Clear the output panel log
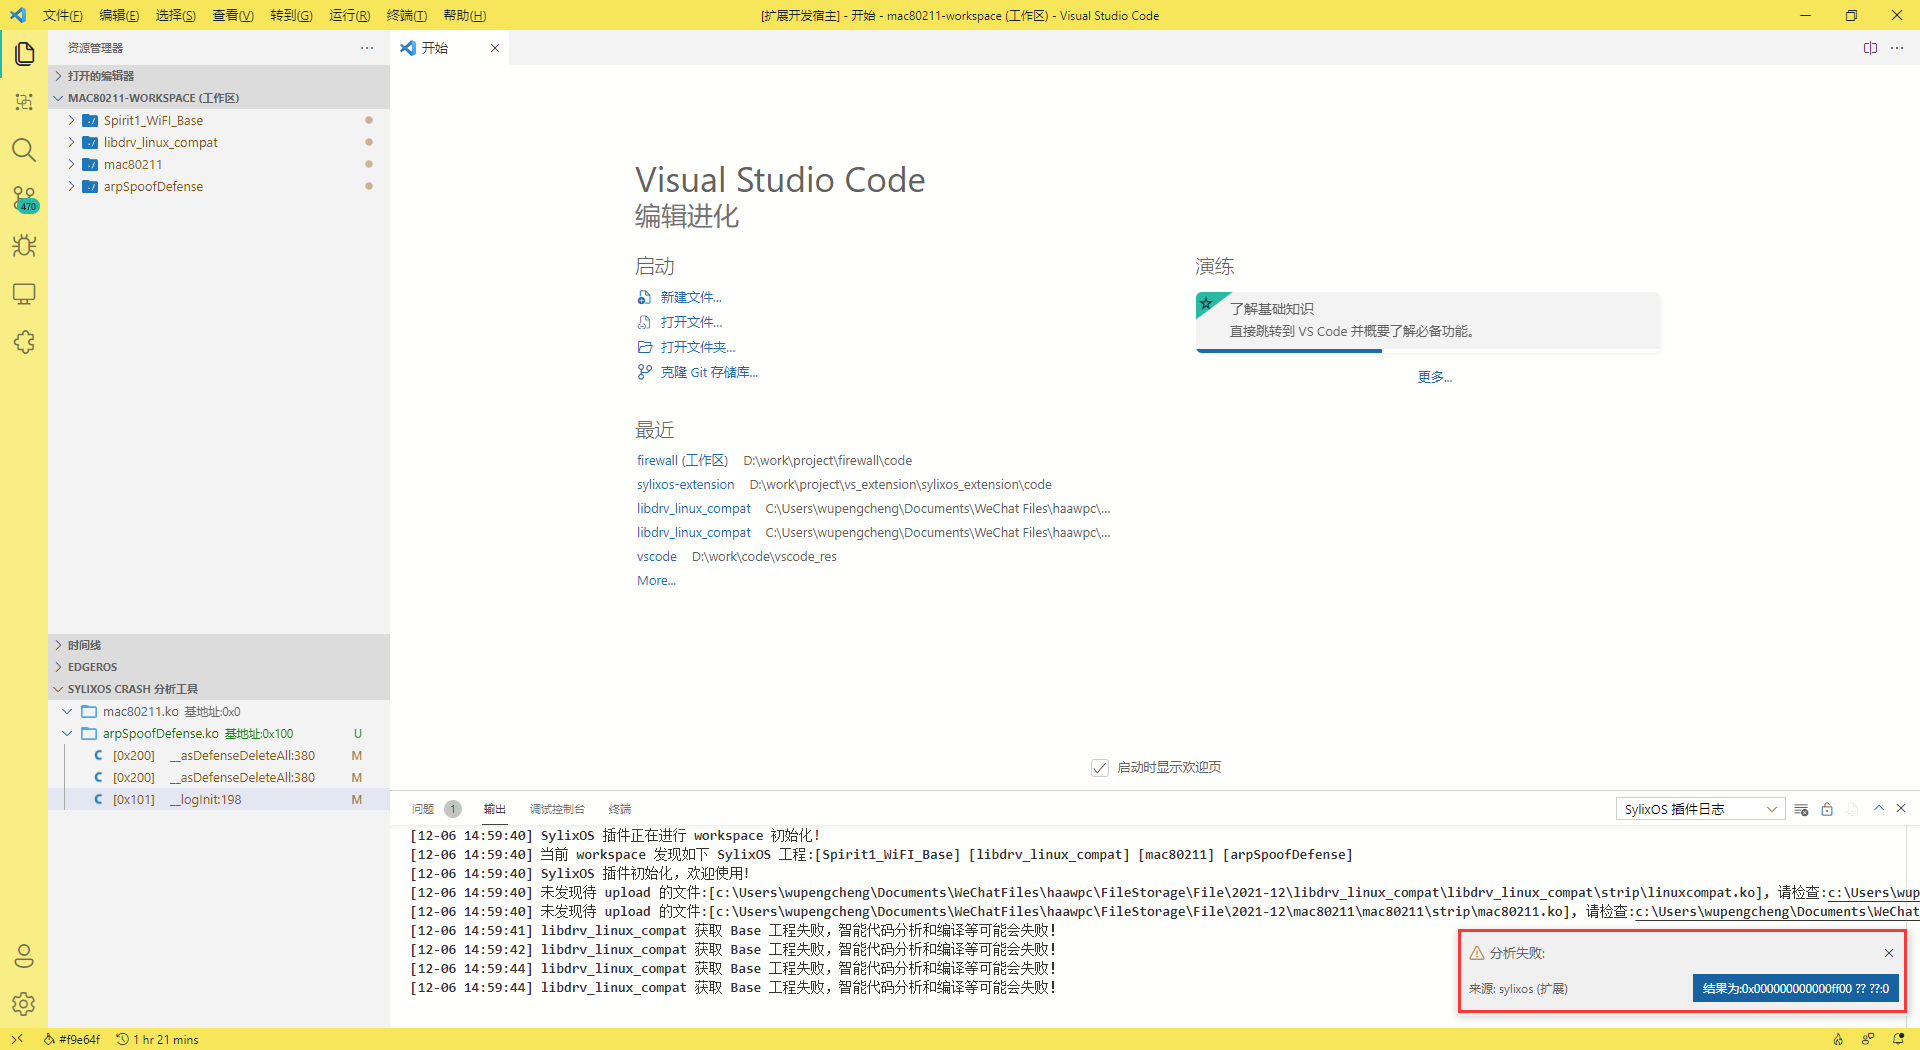The height and width of the screenshot is (1050, 1920). click(x=1801, y=809)
